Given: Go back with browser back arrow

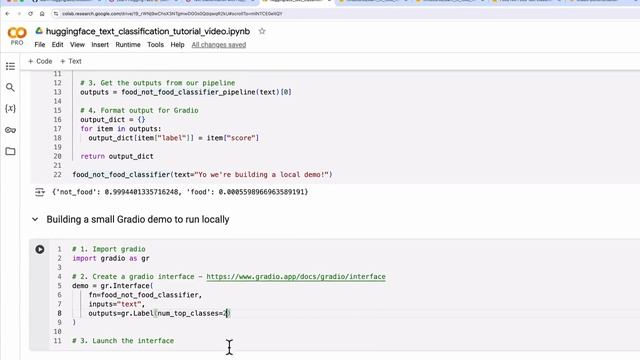Looking at the screenshot, I should tap(7, 13).
